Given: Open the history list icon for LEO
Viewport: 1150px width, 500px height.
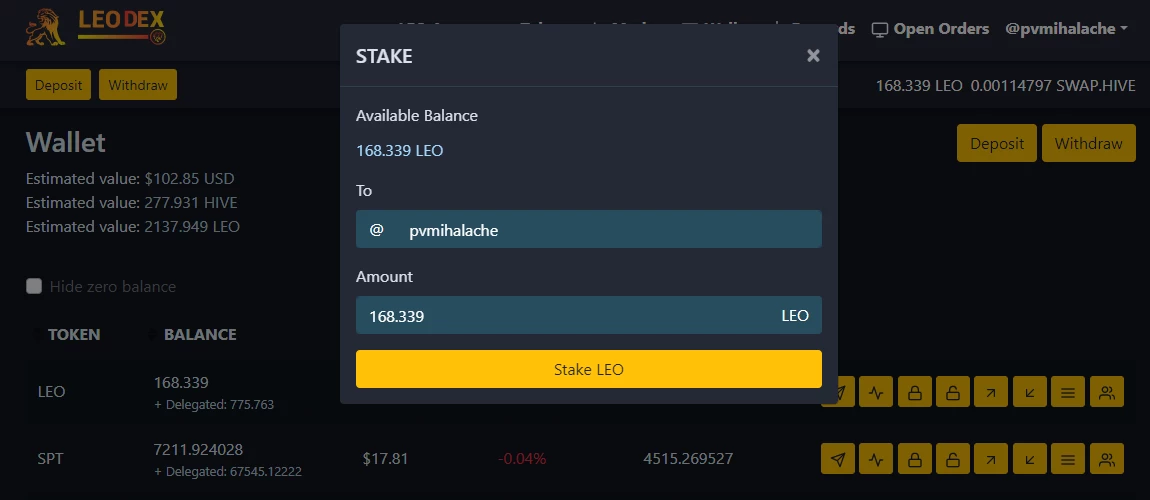Looking at the screenshot, I should tap(1068, 391).
